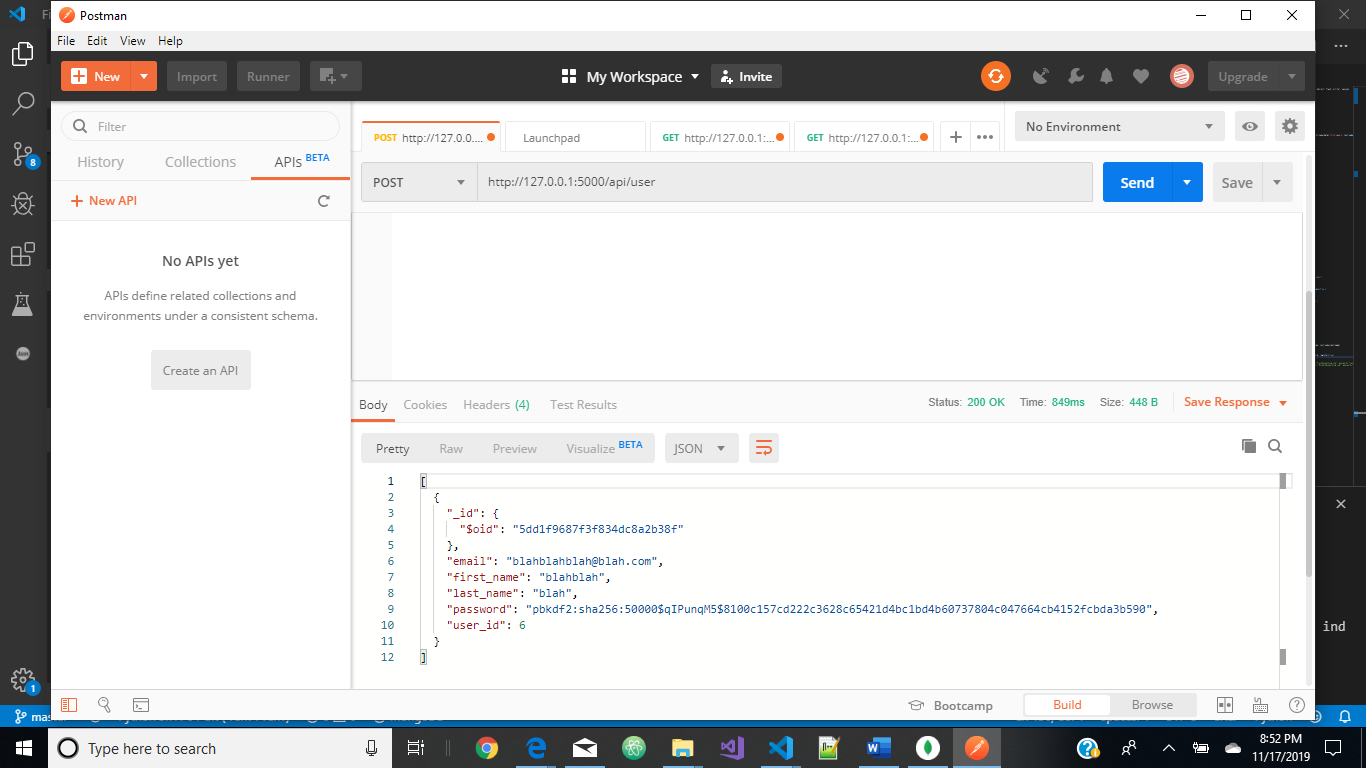Click the Runner button
This screenshot has height=768, width=1366.
(268, 76)
